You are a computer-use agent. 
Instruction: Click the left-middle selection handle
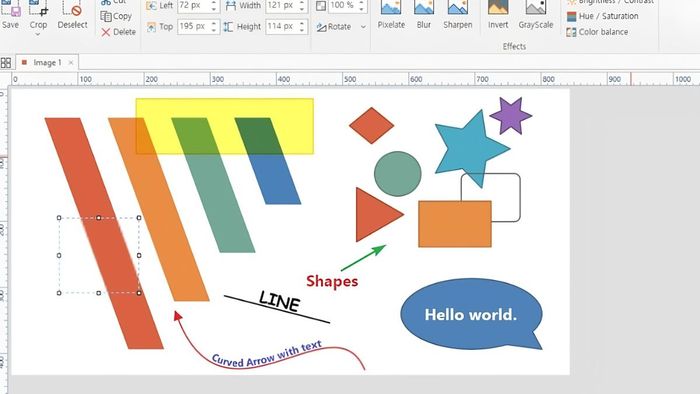coord(59,256)
